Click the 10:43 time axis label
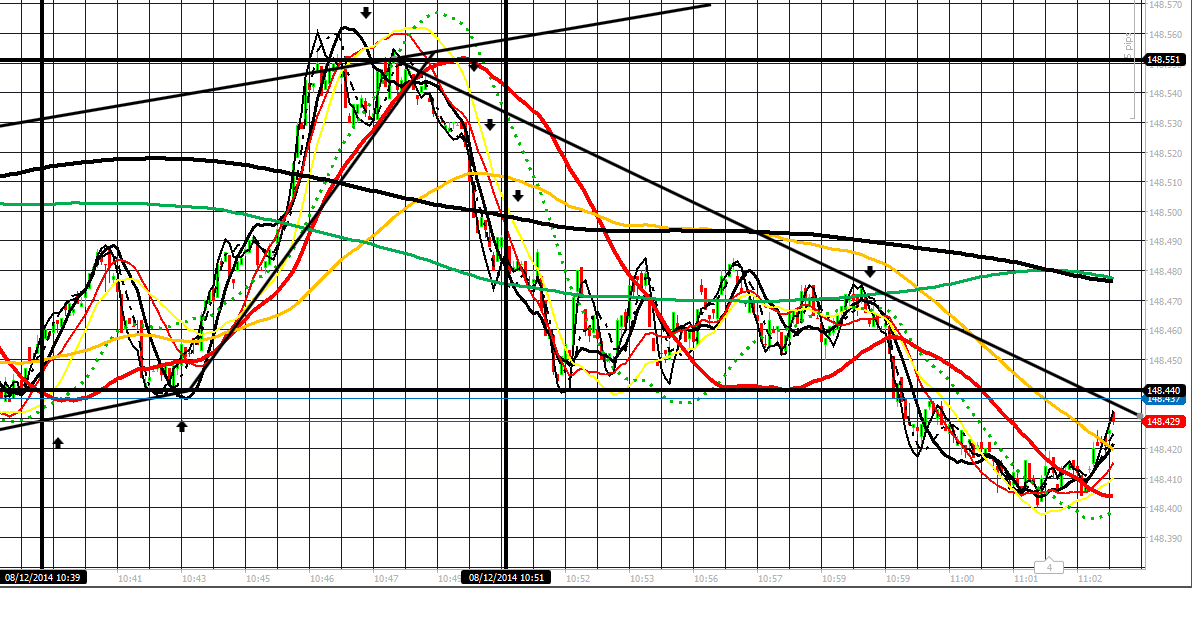Viewport: 1192px width, 640px height. (194, 578)
